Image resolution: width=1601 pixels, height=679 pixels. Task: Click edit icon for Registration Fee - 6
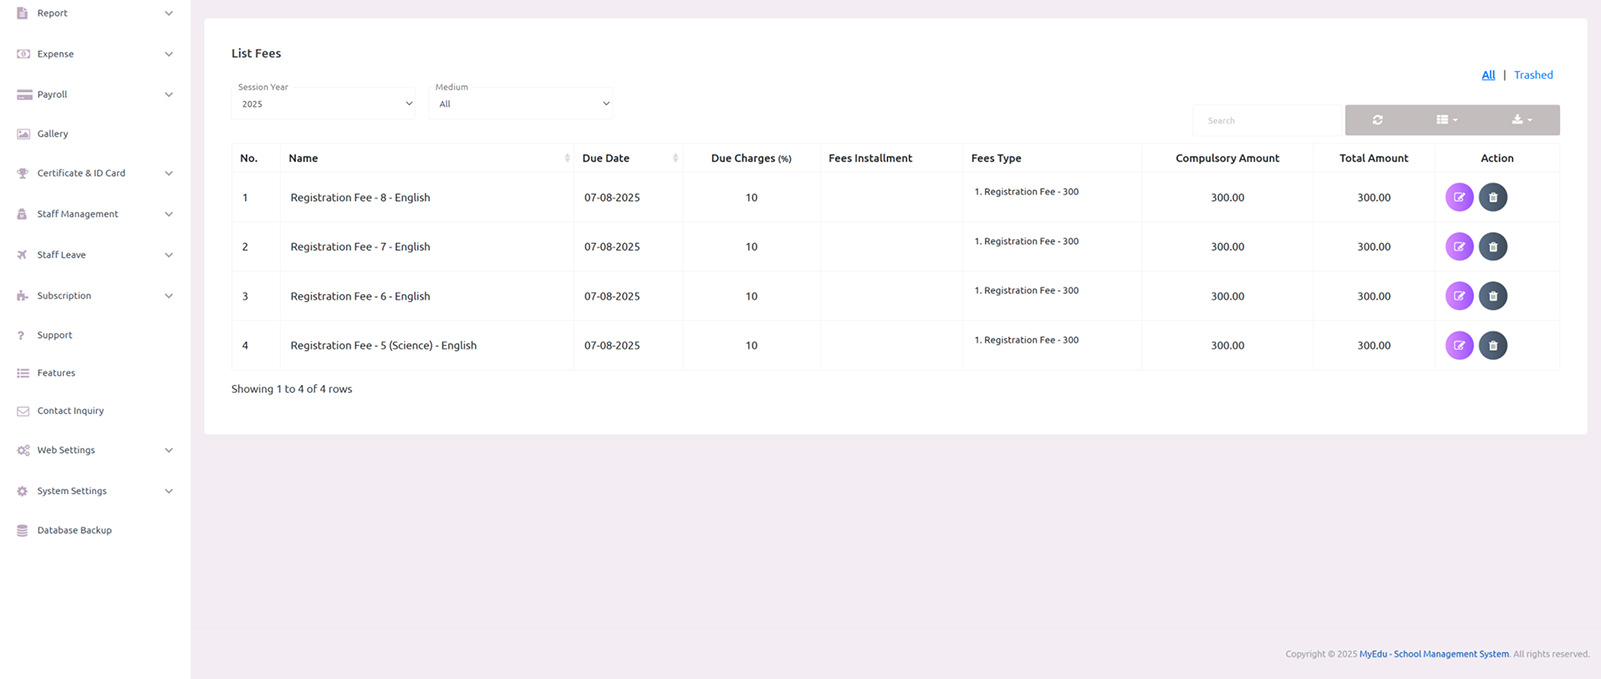[1459, 296]
